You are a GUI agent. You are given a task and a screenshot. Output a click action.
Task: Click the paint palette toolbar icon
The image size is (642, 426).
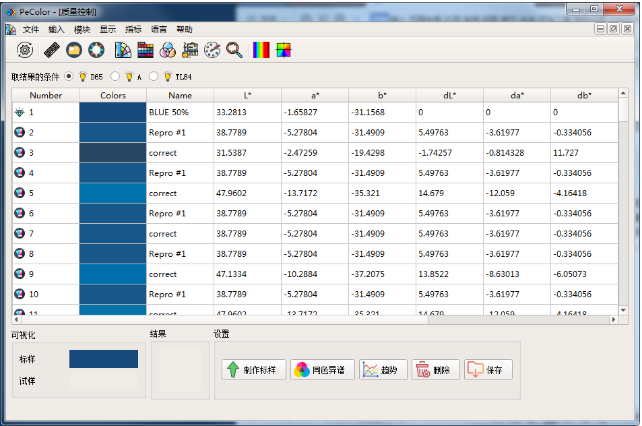click(x=212, y=50)
